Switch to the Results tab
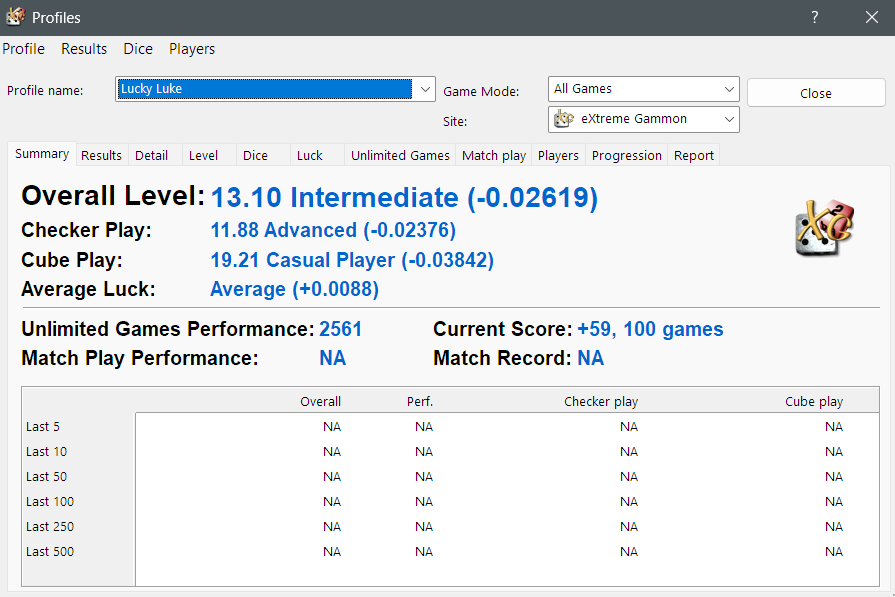 101,155
